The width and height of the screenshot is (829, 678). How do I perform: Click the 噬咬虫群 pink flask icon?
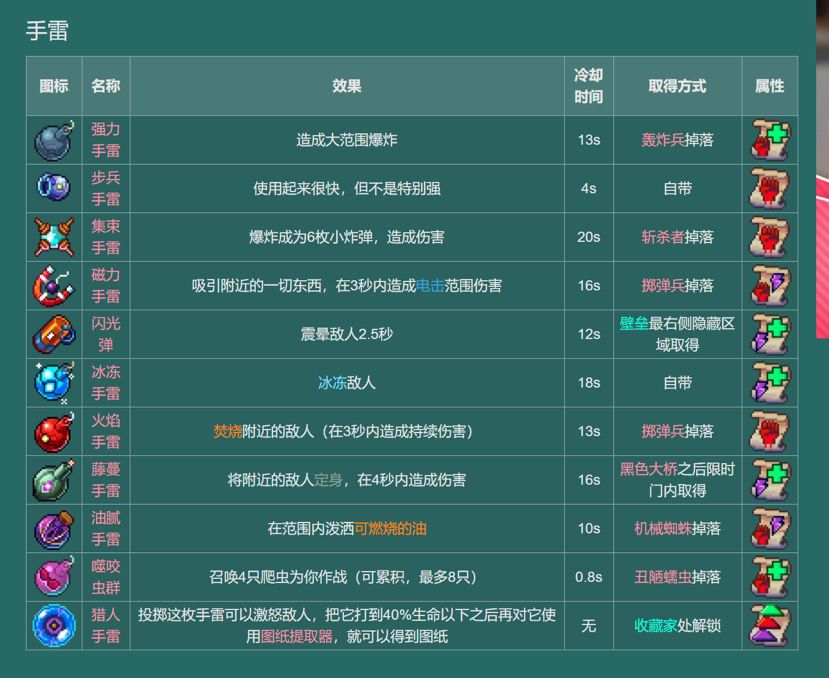pyautogui.click(x=54, y=576)
